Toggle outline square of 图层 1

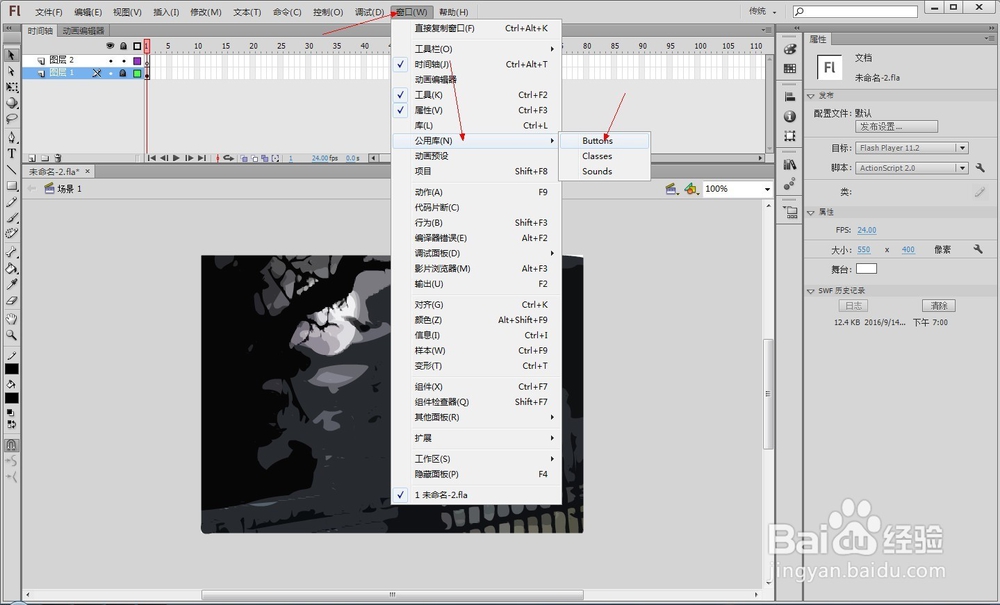point(137,73)
